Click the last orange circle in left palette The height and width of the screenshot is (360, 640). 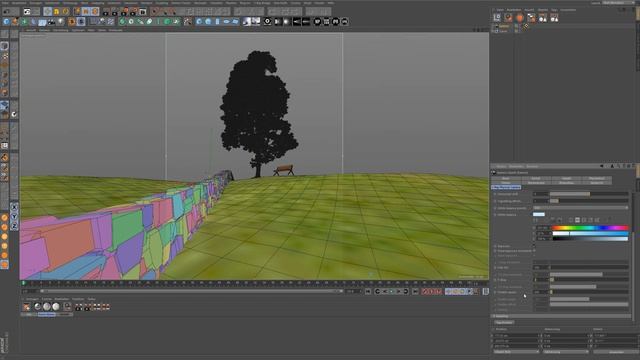4,264
